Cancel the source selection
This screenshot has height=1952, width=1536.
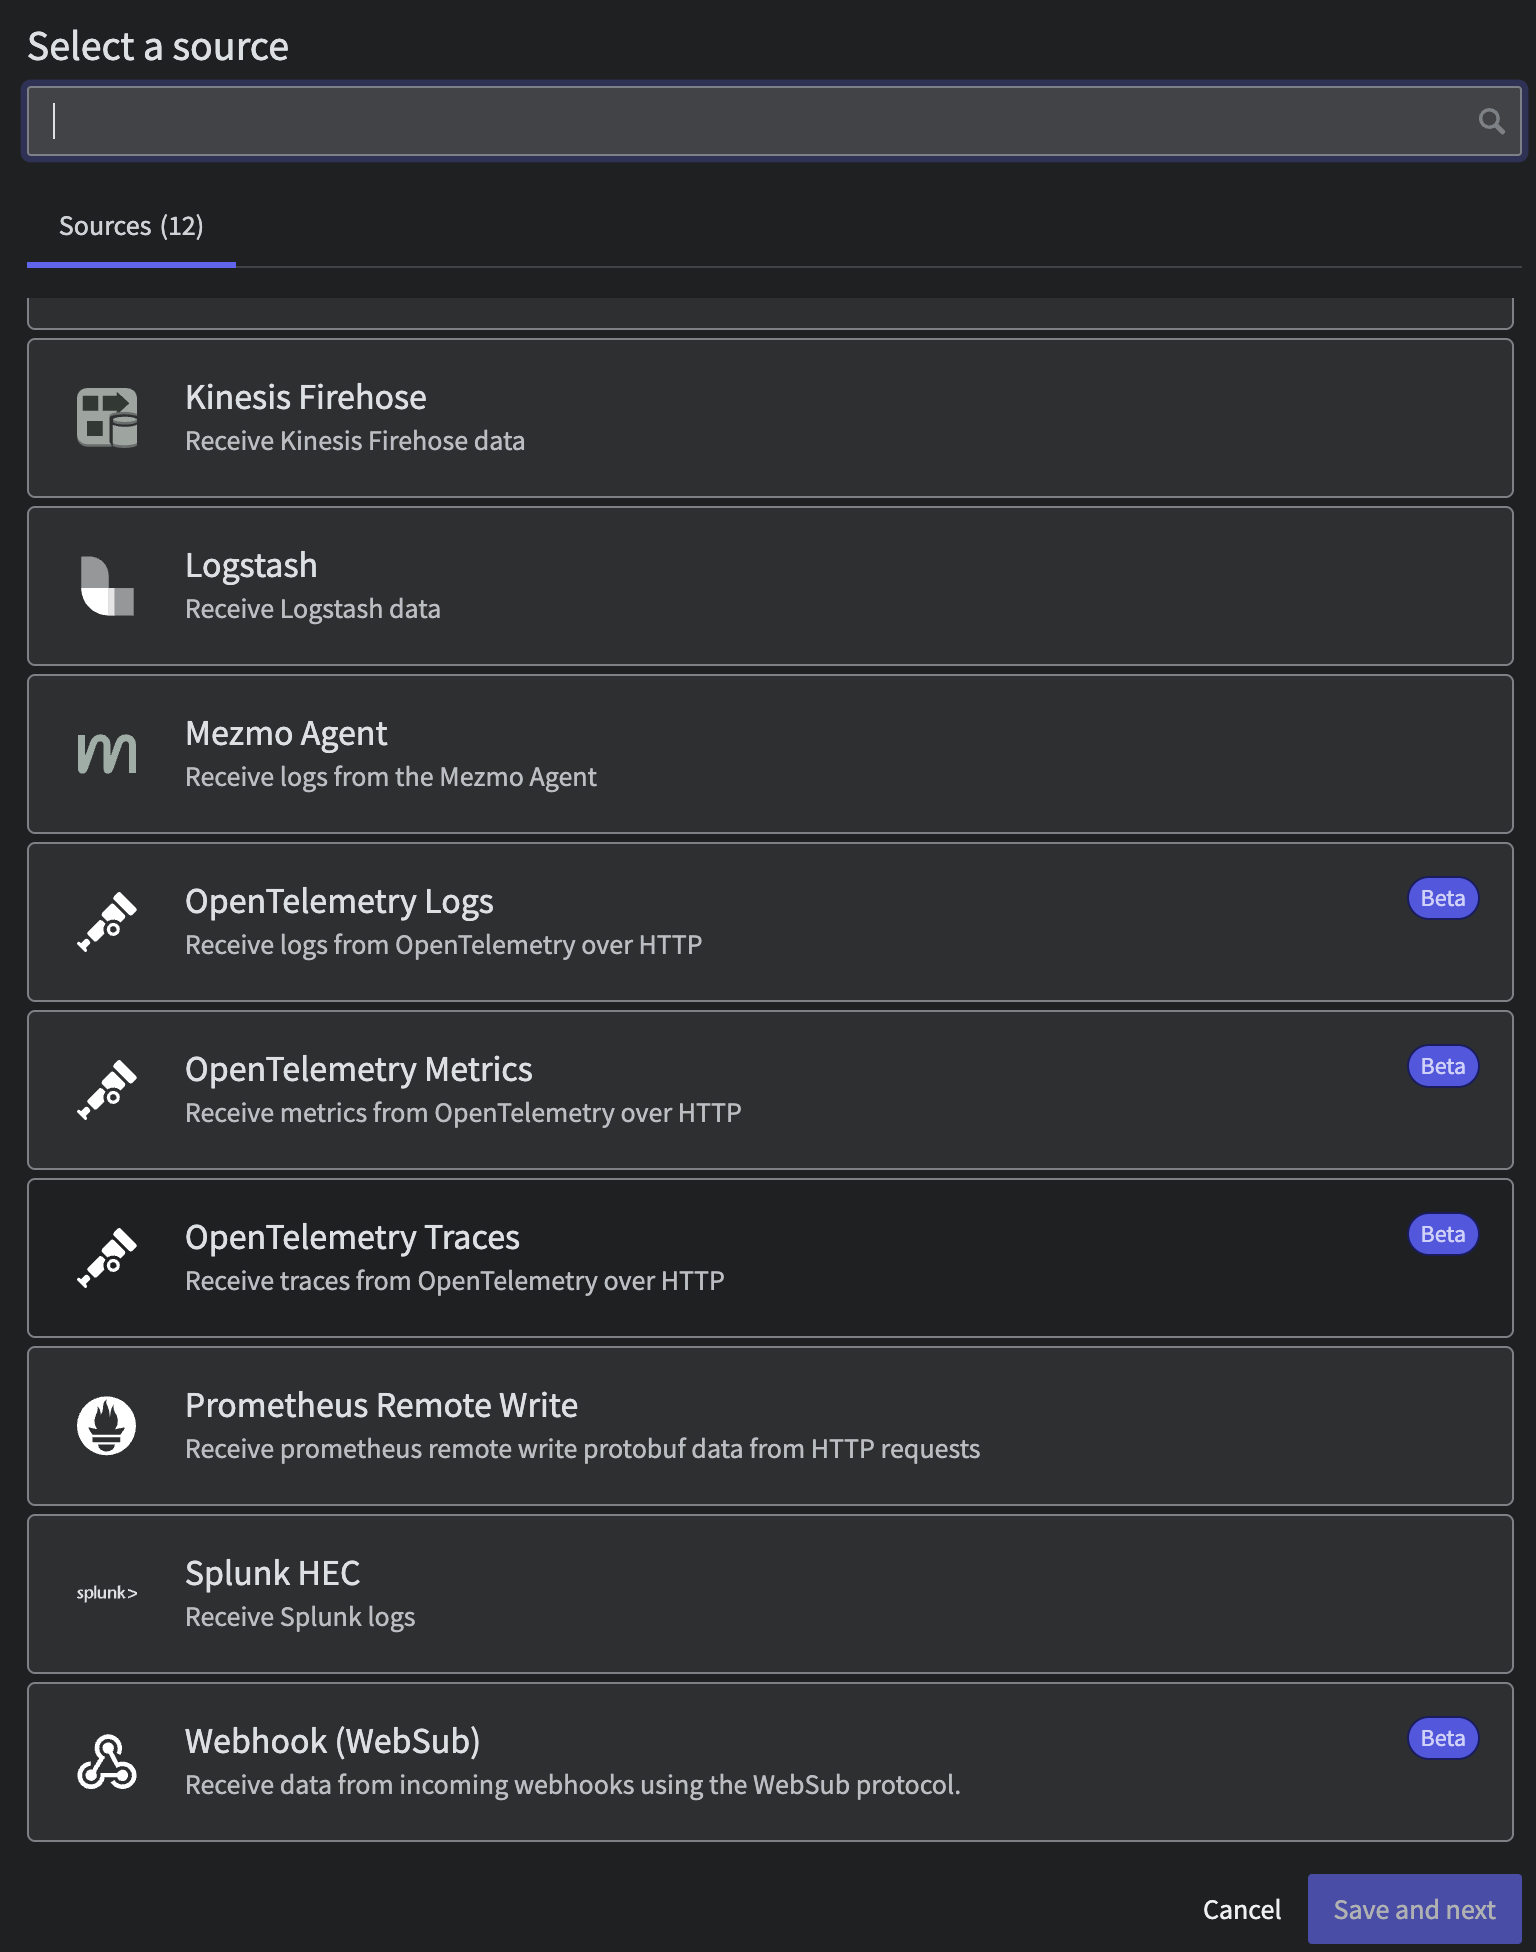pos(1241,1909)
